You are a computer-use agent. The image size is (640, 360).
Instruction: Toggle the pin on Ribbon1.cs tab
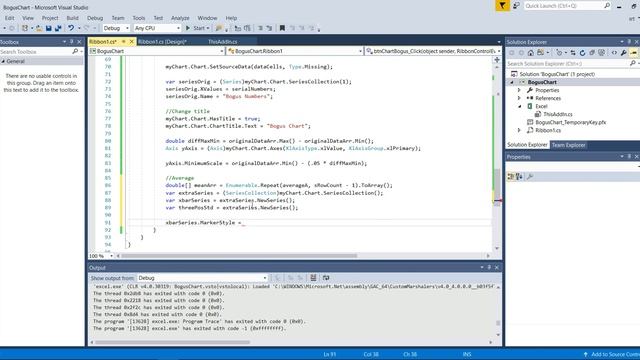pyautogui.click(x=124, y=42)
